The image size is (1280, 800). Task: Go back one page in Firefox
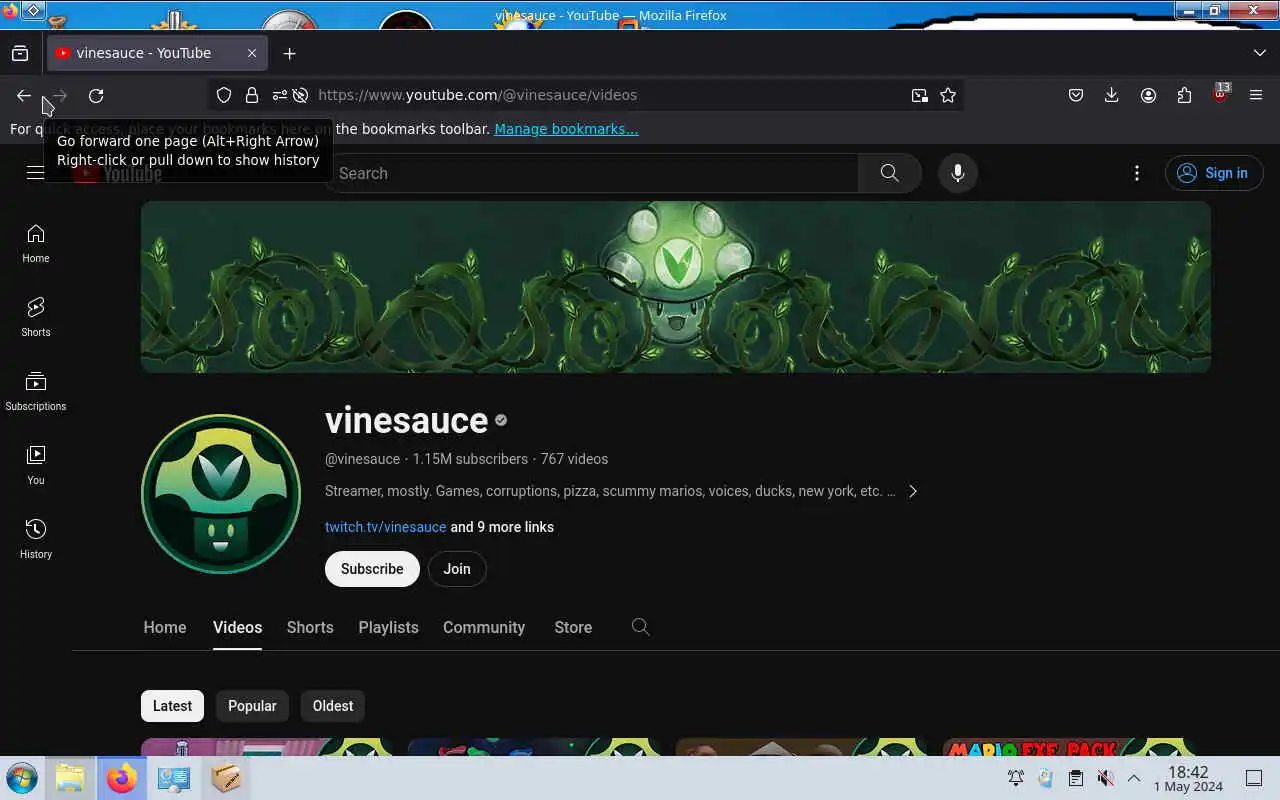click(x=24, y=95)
